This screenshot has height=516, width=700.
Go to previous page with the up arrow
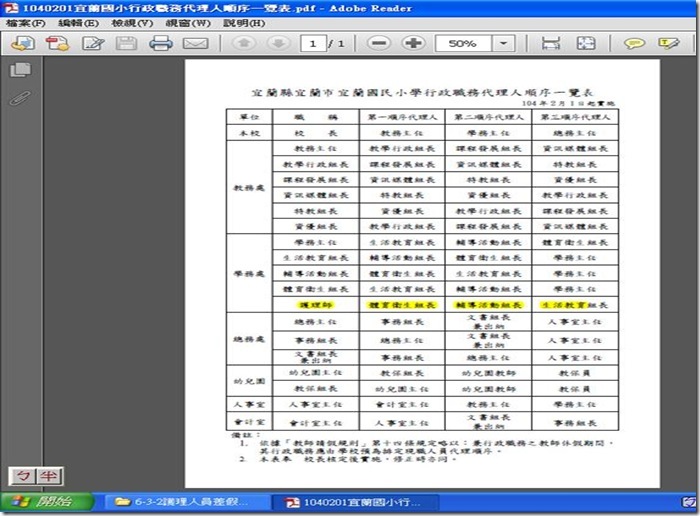click(244, 44)
